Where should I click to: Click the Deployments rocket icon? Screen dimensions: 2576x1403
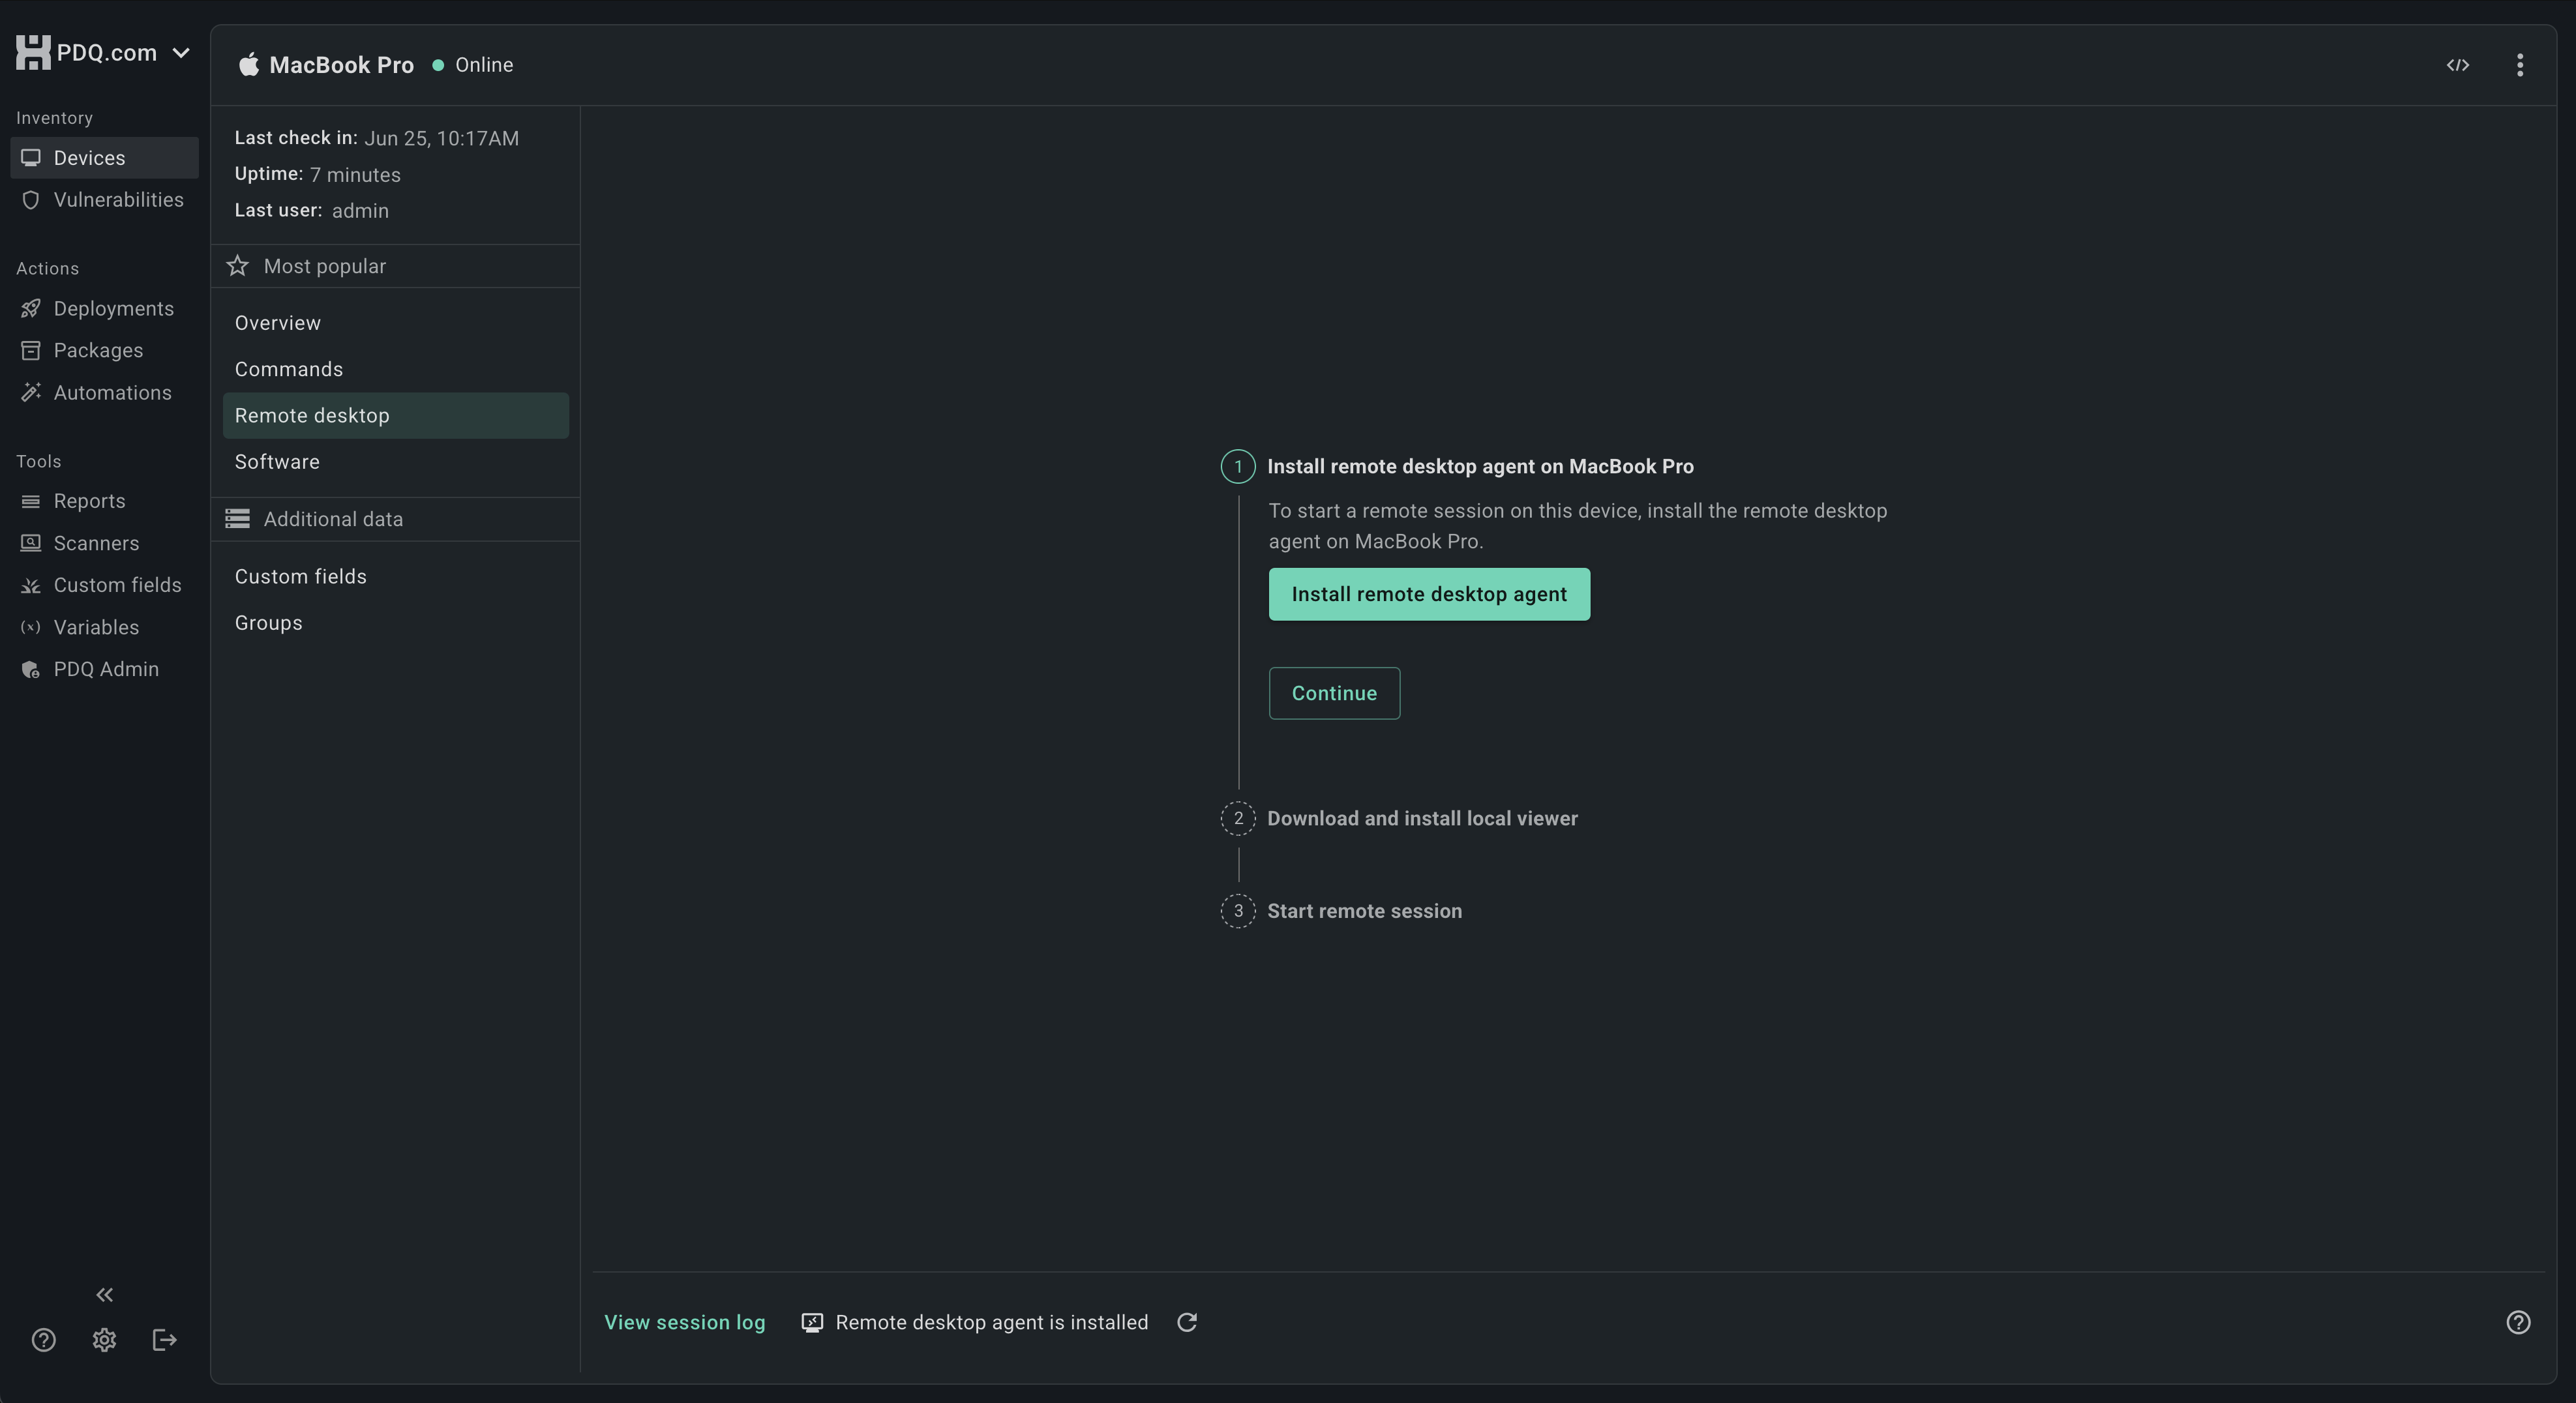[31, 309]
